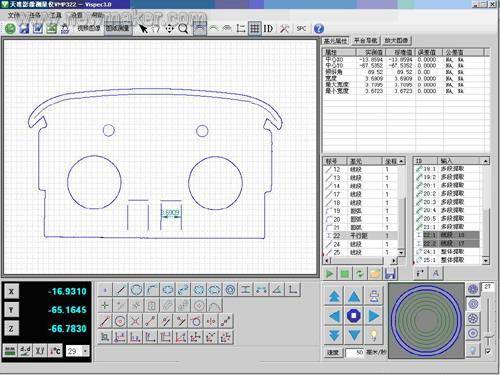The width and height of the screenshot is (500, 375).
Task: Select the black arrow pointer tool
Action: [x=143, y=29]
